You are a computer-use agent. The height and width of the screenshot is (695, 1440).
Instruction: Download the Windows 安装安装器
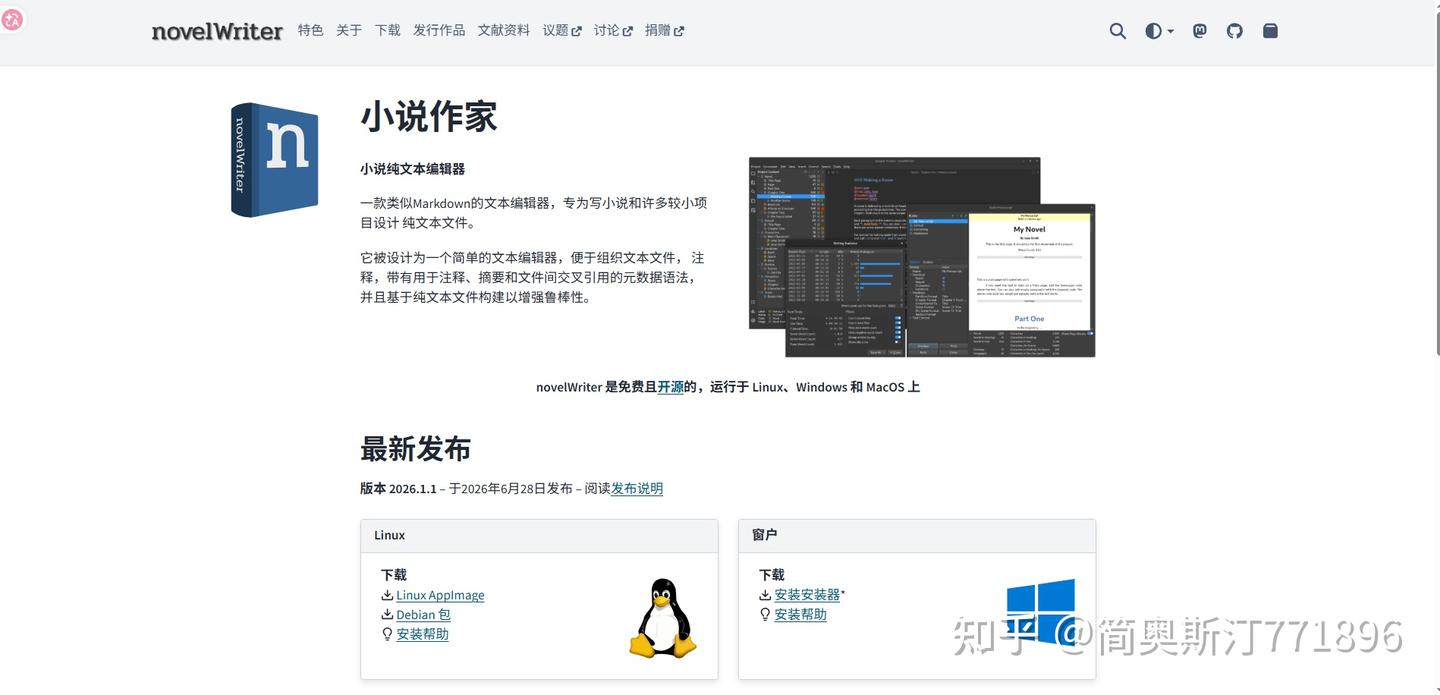click(807, 595)
